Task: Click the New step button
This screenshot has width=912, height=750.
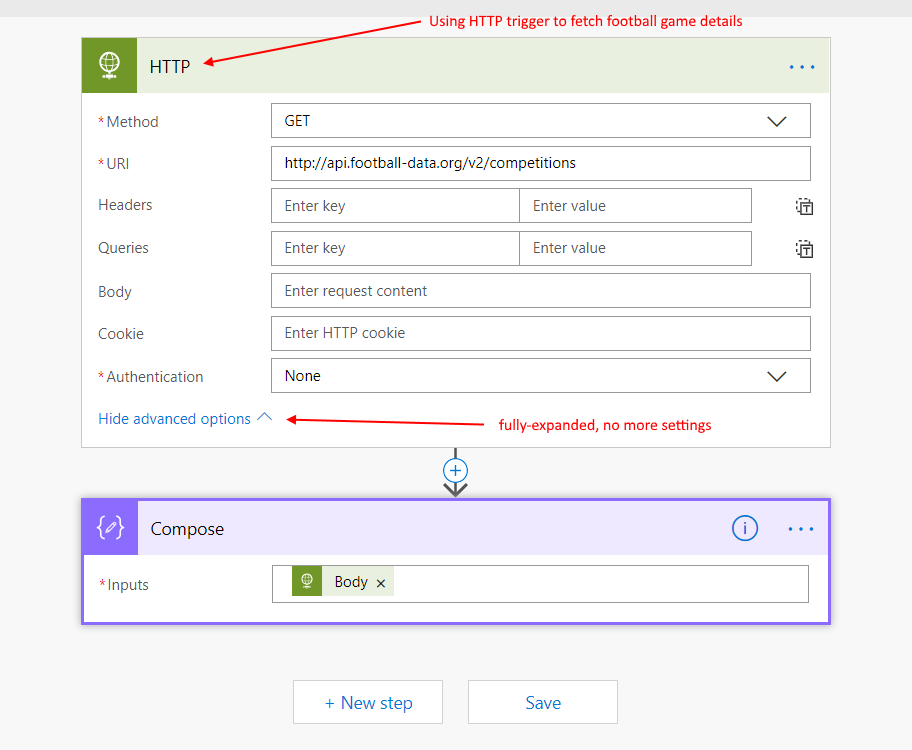Action: [368, 703]
